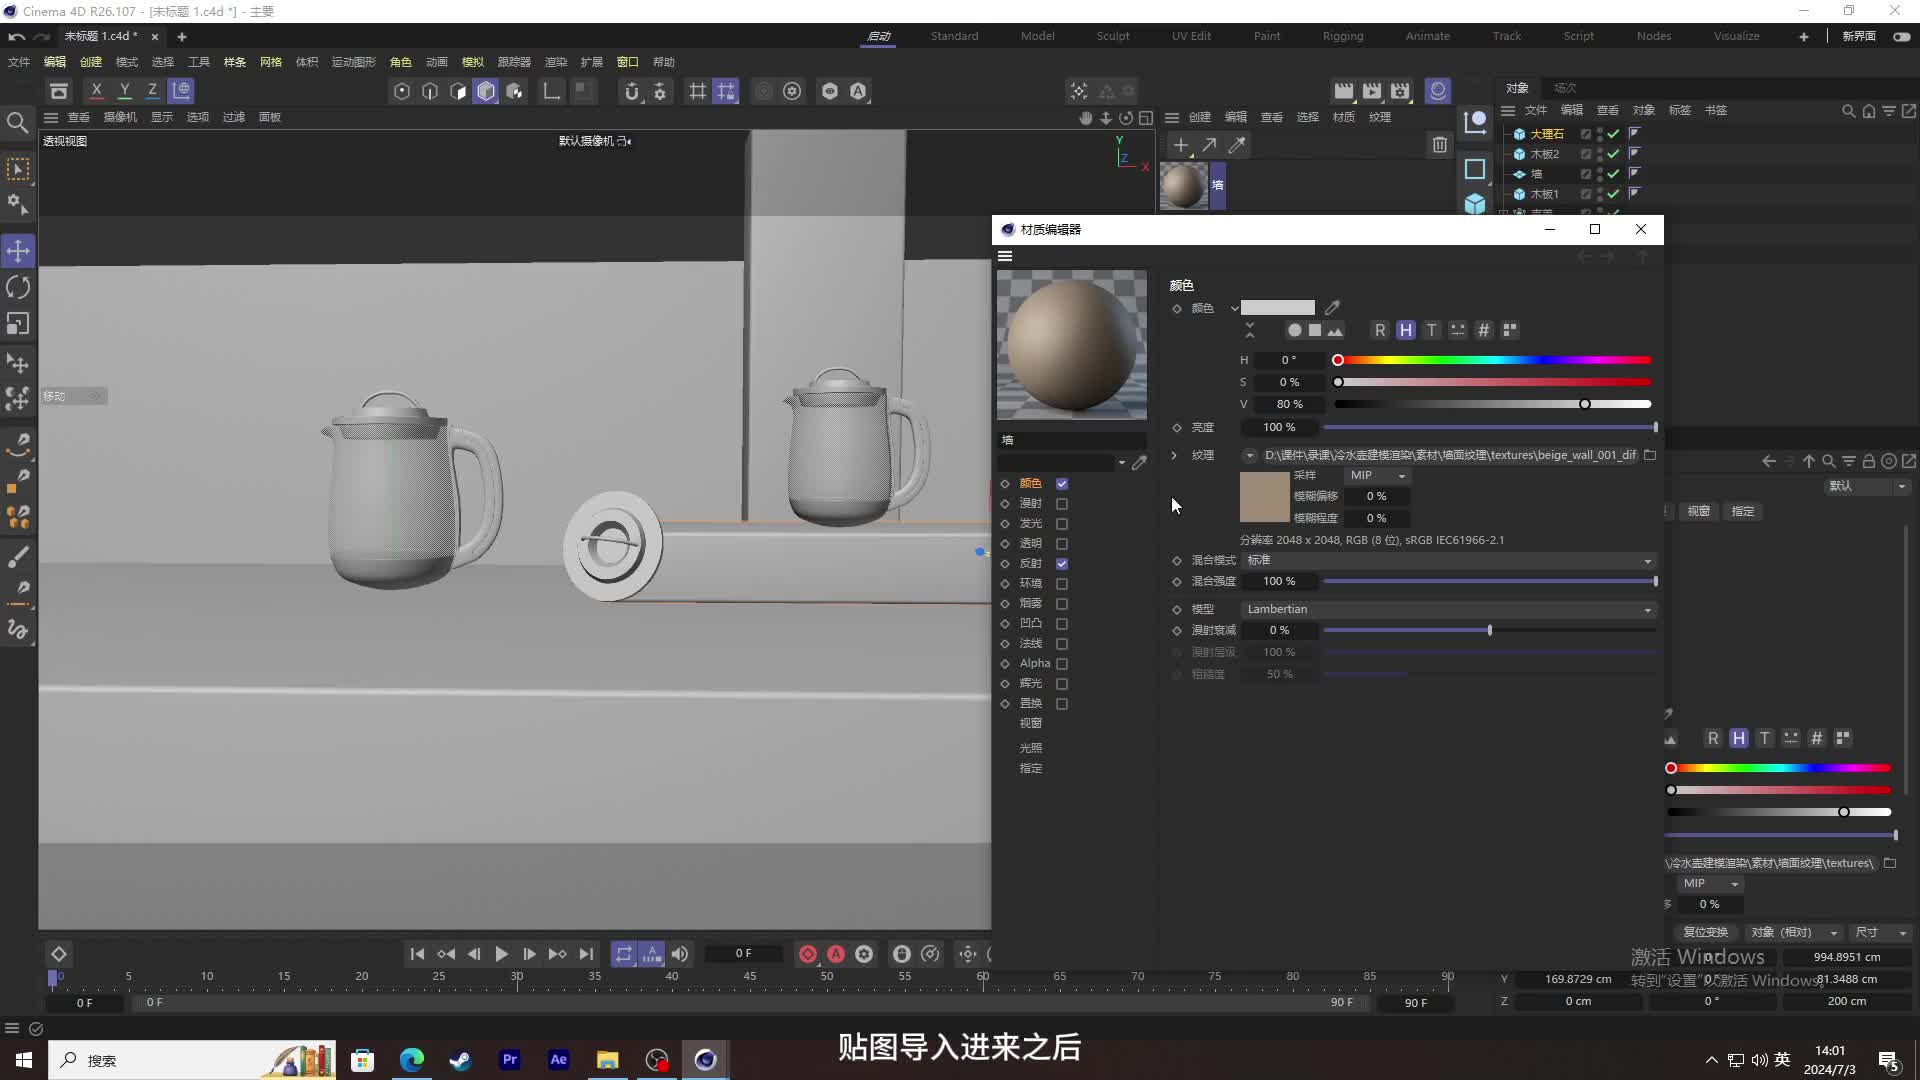Click the record keyframe red button
The height and width of the screenshot is (1080, 1920).
[x=808, y=954]
